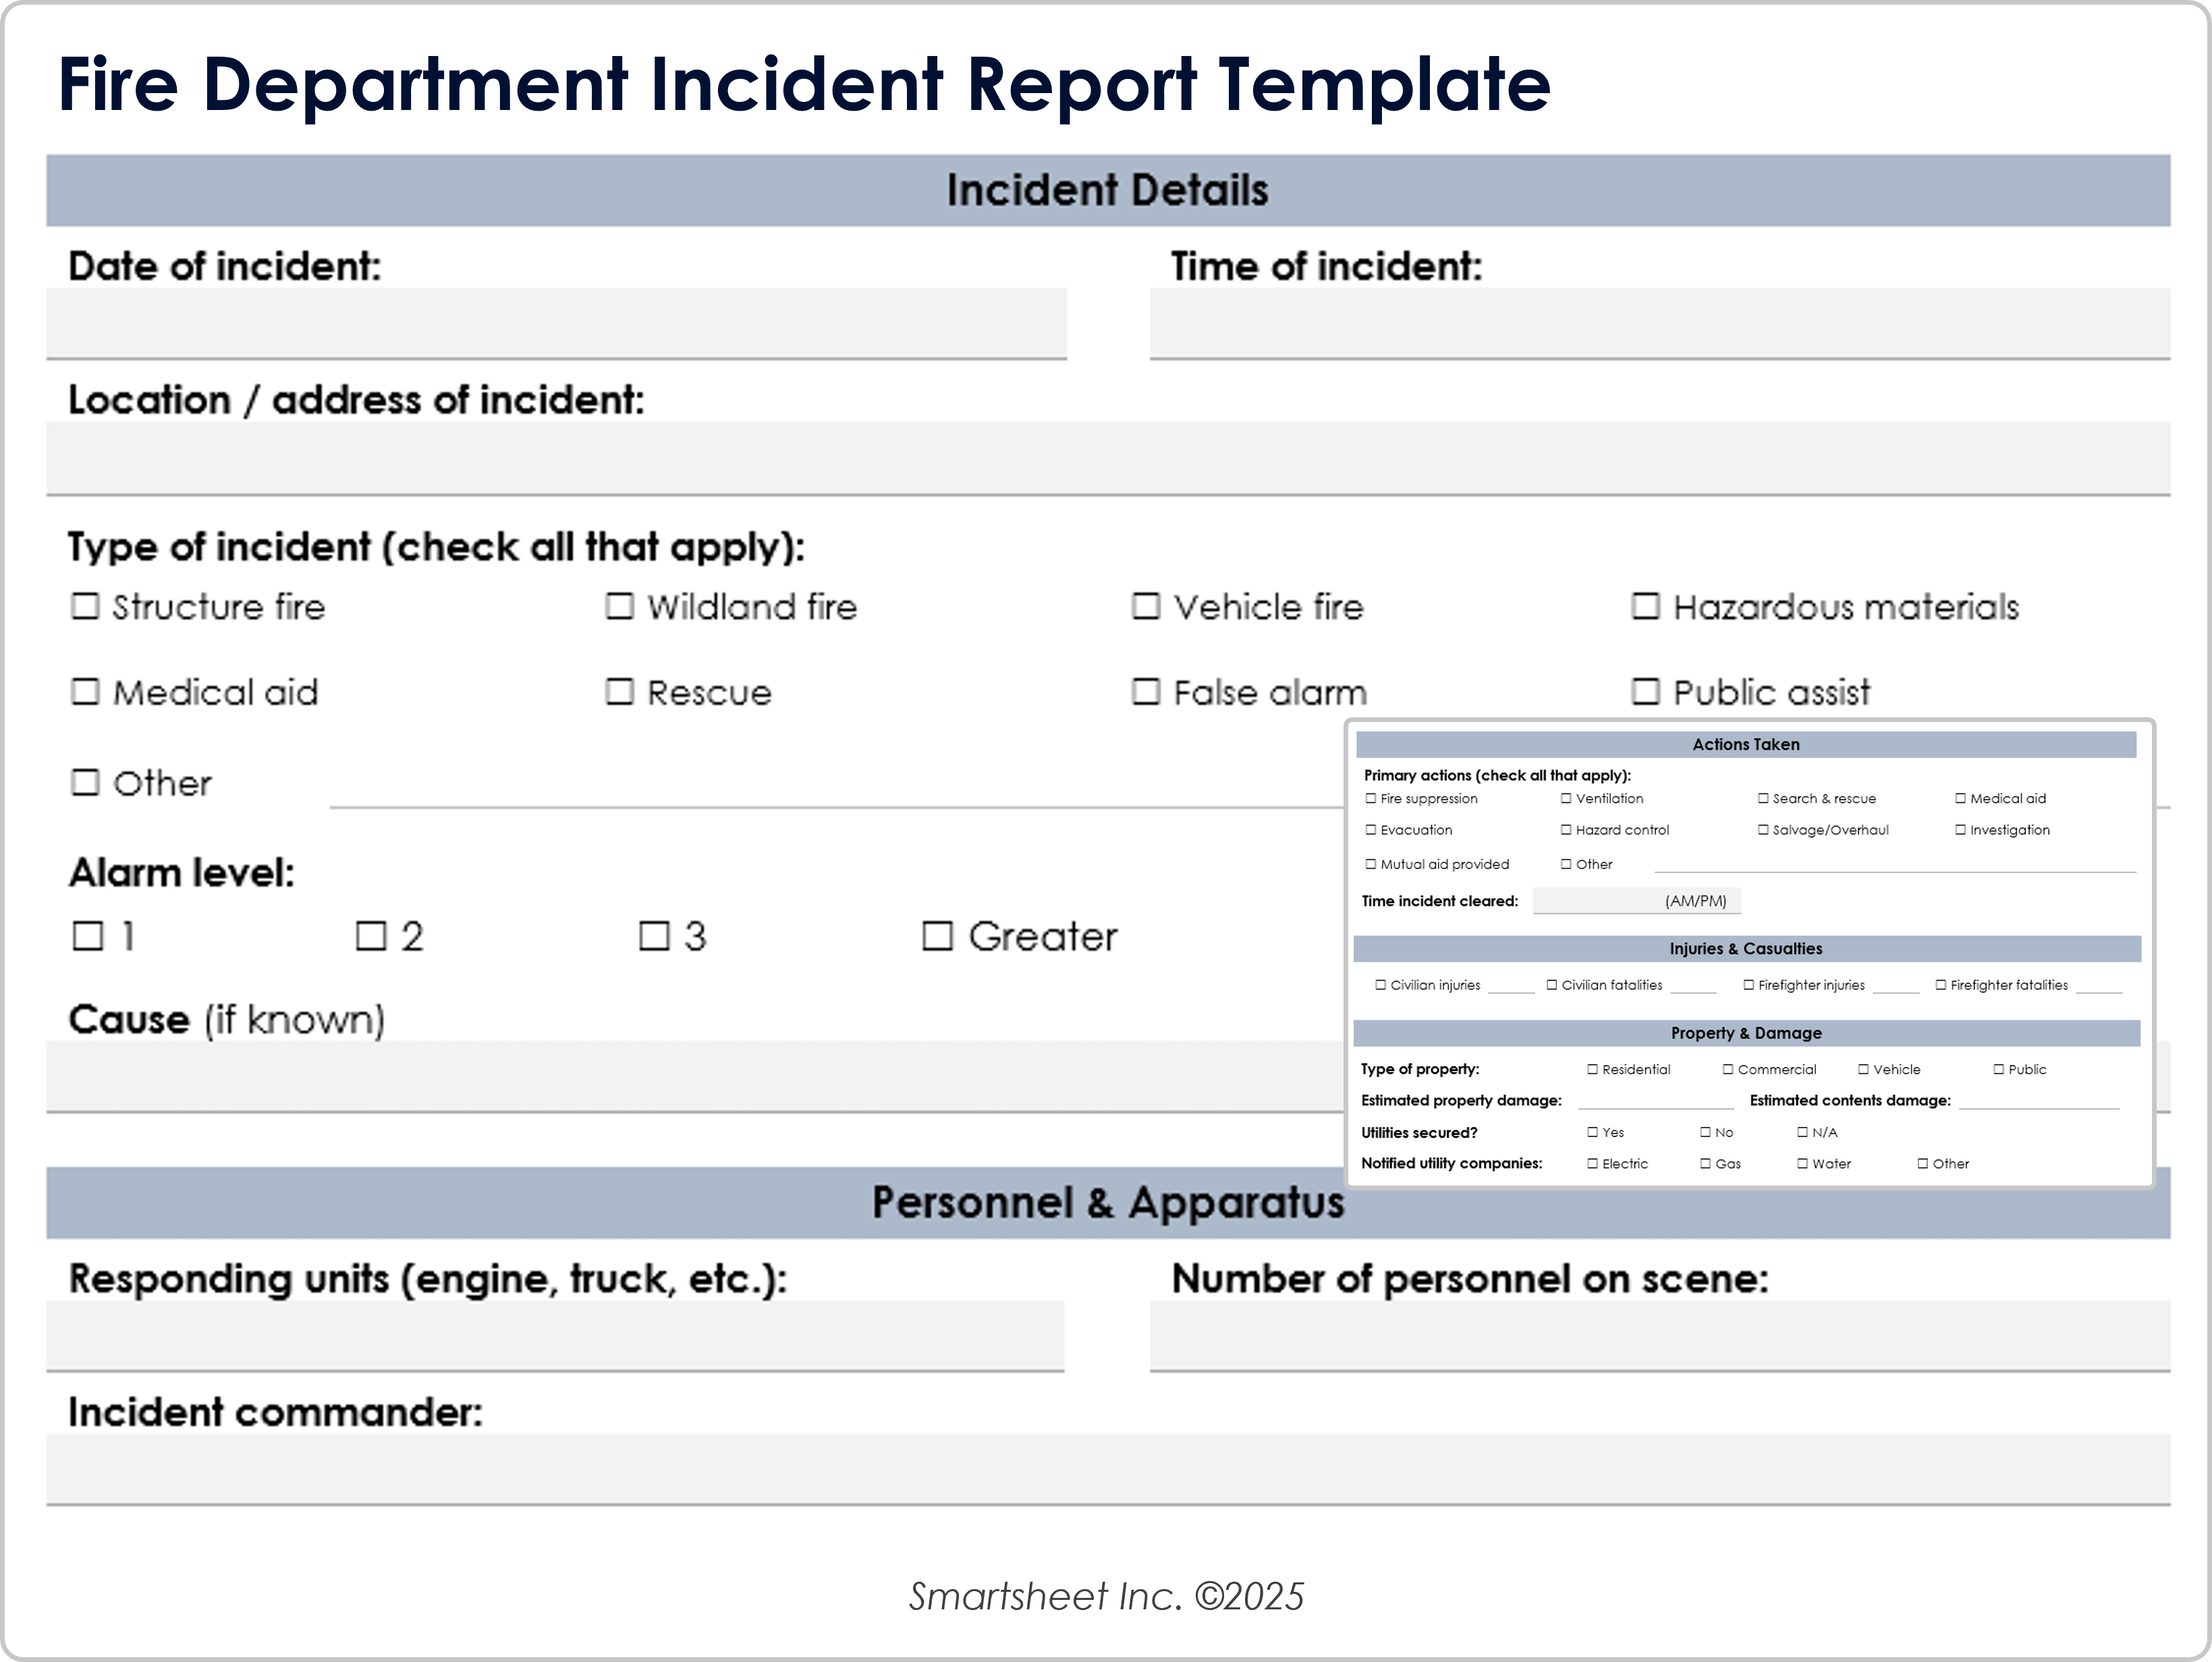Select alarm level 2 checkbox
This screenshot has height=1662, width=2212.
pyautogui.click(x=371, y=936)
